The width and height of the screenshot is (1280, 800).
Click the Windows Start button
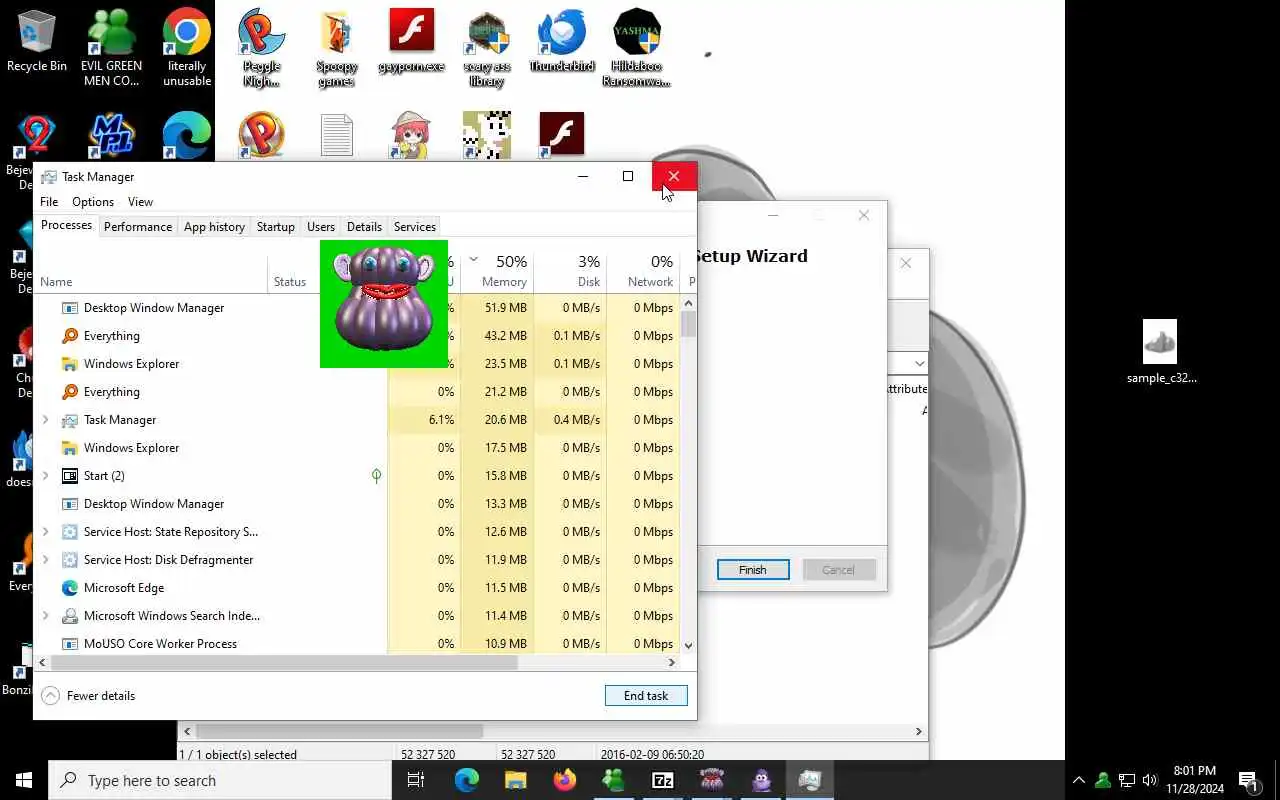[24, 780]
